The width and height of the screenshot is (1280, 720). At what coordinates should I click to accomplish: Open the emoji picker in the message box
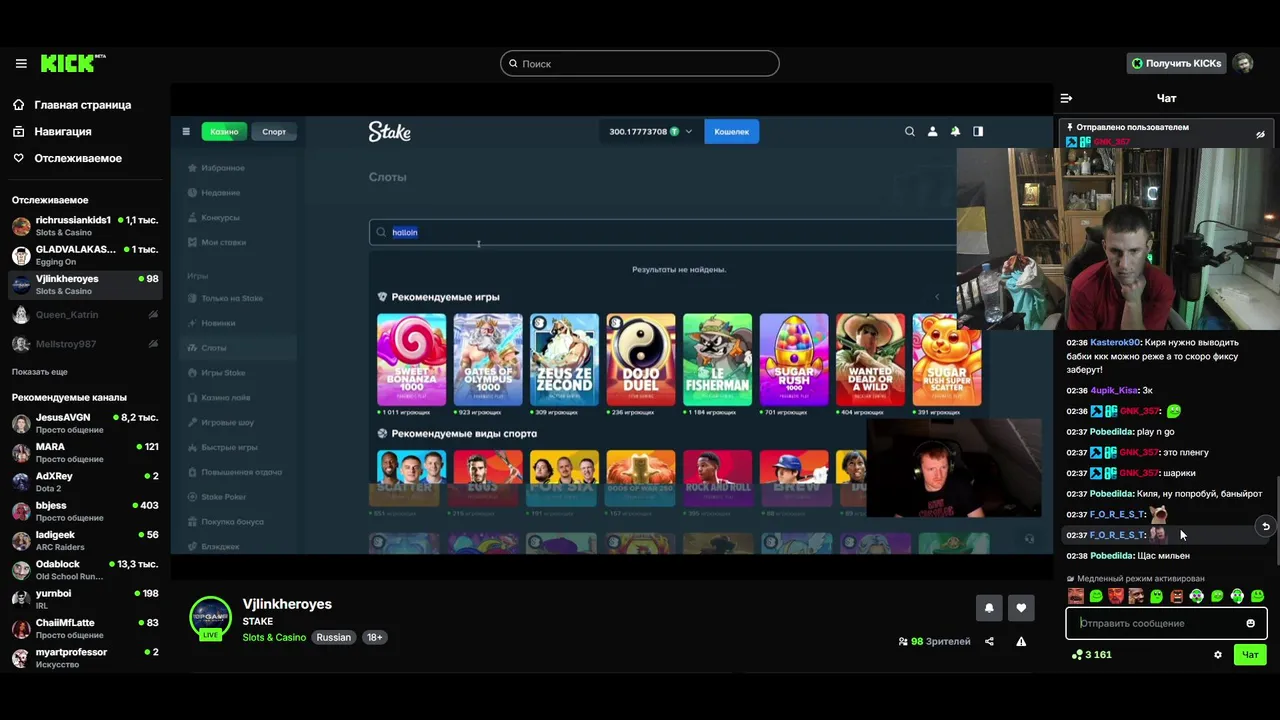[x=1250, y=623]
